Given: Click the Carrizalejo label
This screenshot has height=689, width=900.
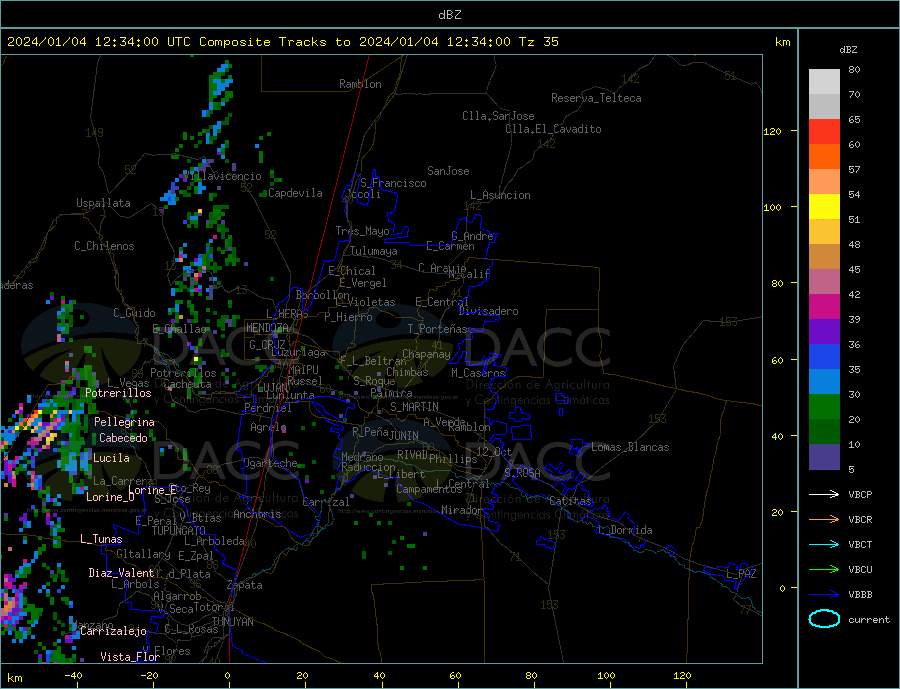Looking at the screenshot, I should coord(113,632).
